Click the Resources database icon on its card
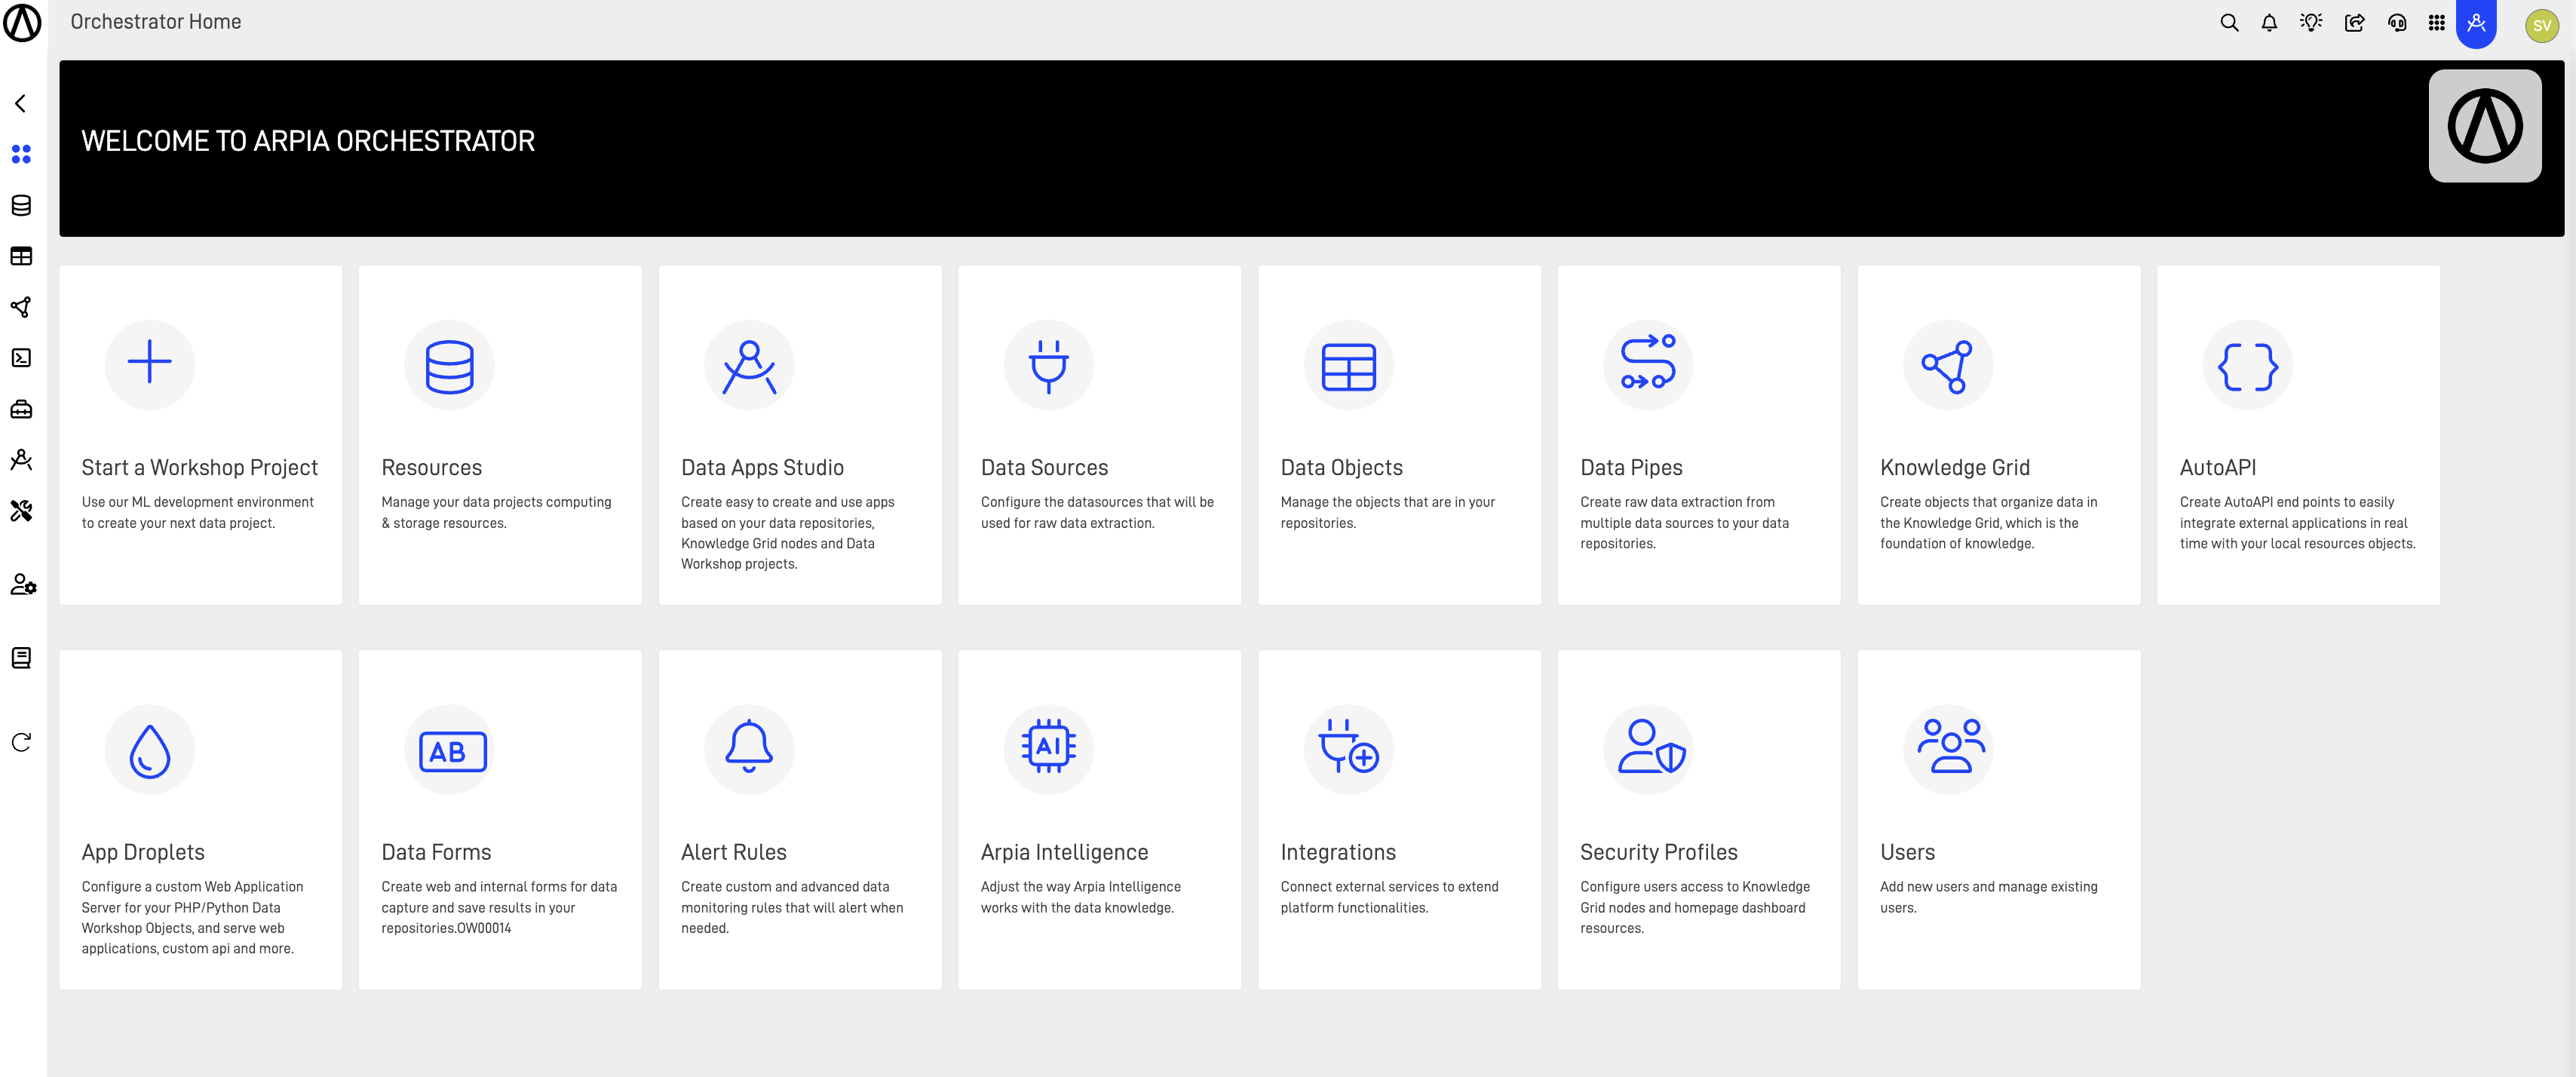2576x1077 pixels. click(x=449, y=366)
